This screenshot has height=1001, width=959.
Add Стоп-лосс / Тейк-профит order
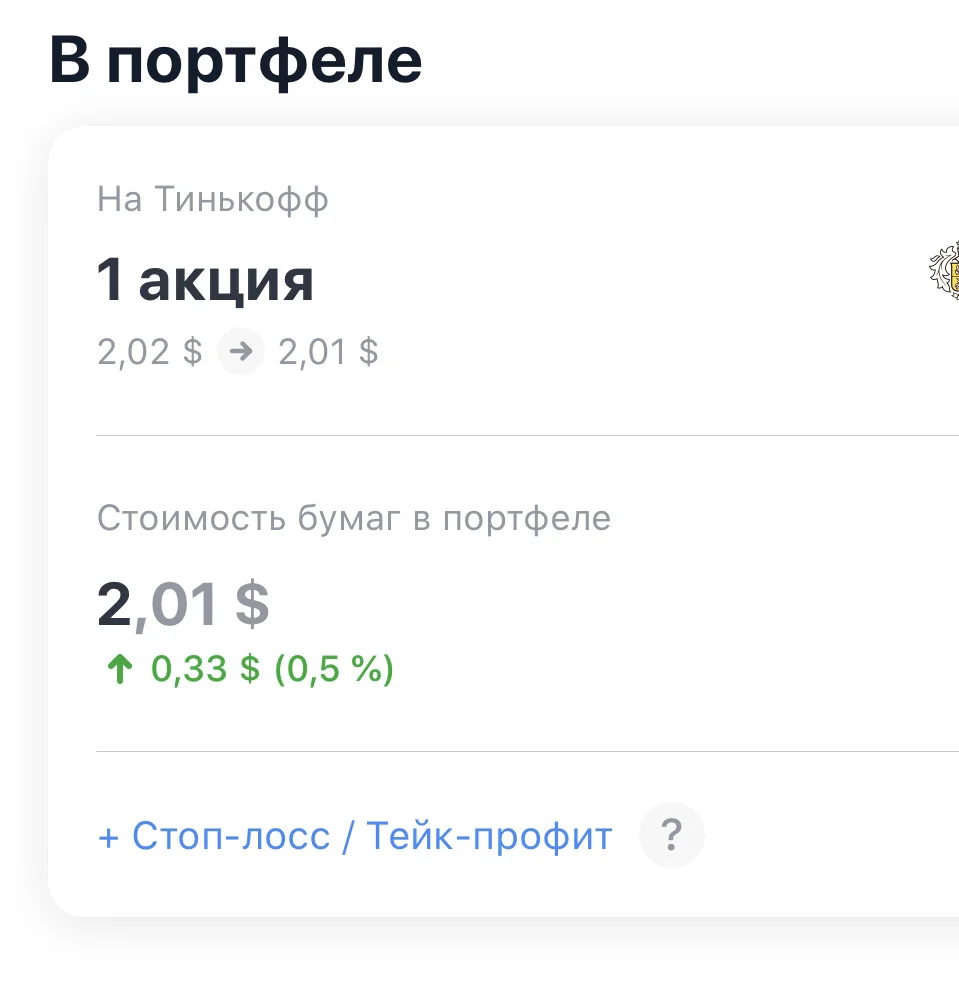(355, 836)
